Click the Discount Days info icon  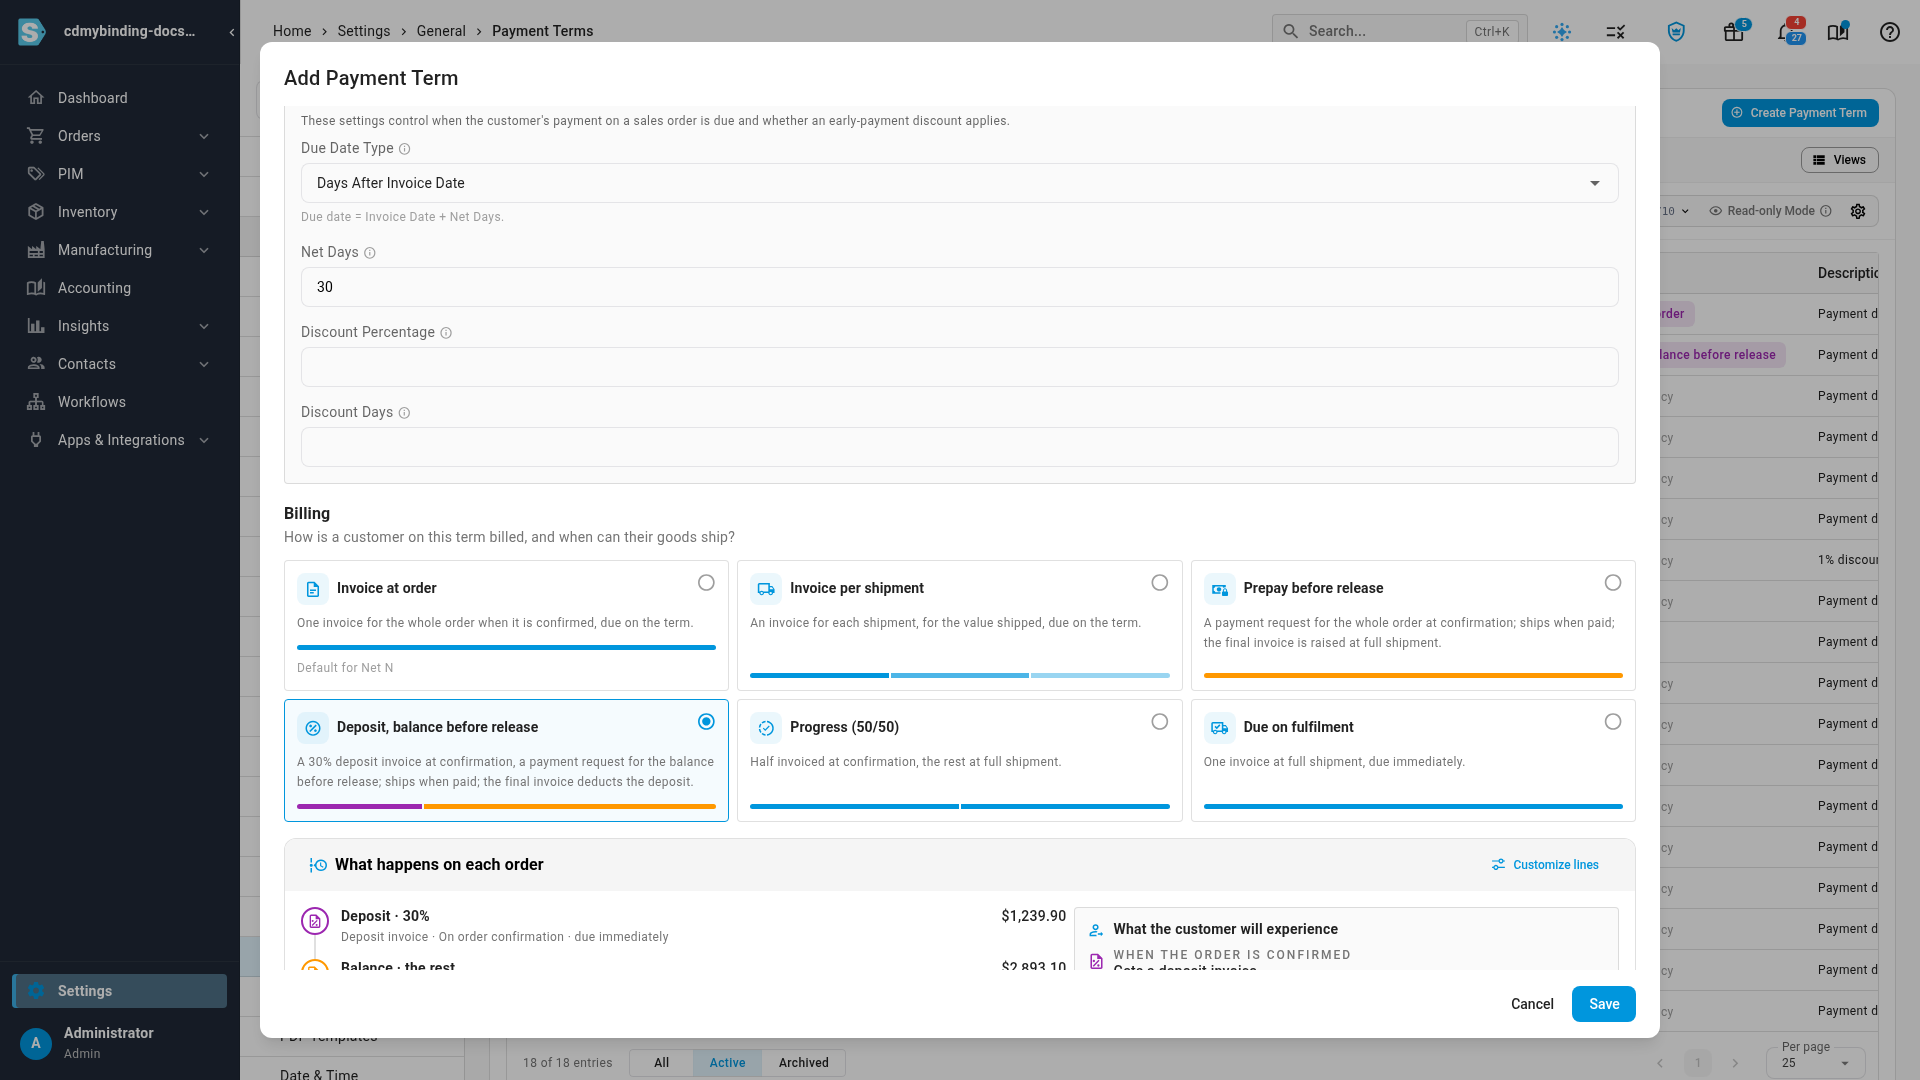pyautogui.click(x=404, y=413)
